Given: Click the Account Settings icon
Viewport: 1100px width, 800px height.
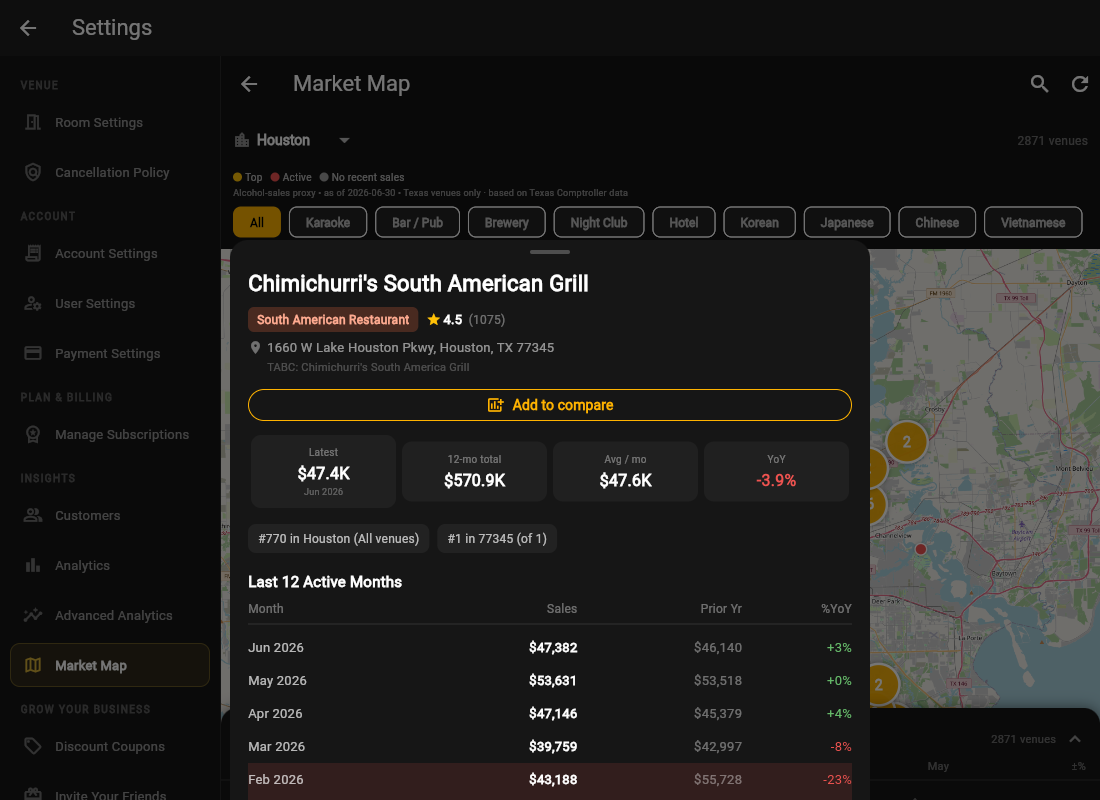Looking at the screenshot, I should click(x=33, y=253).
